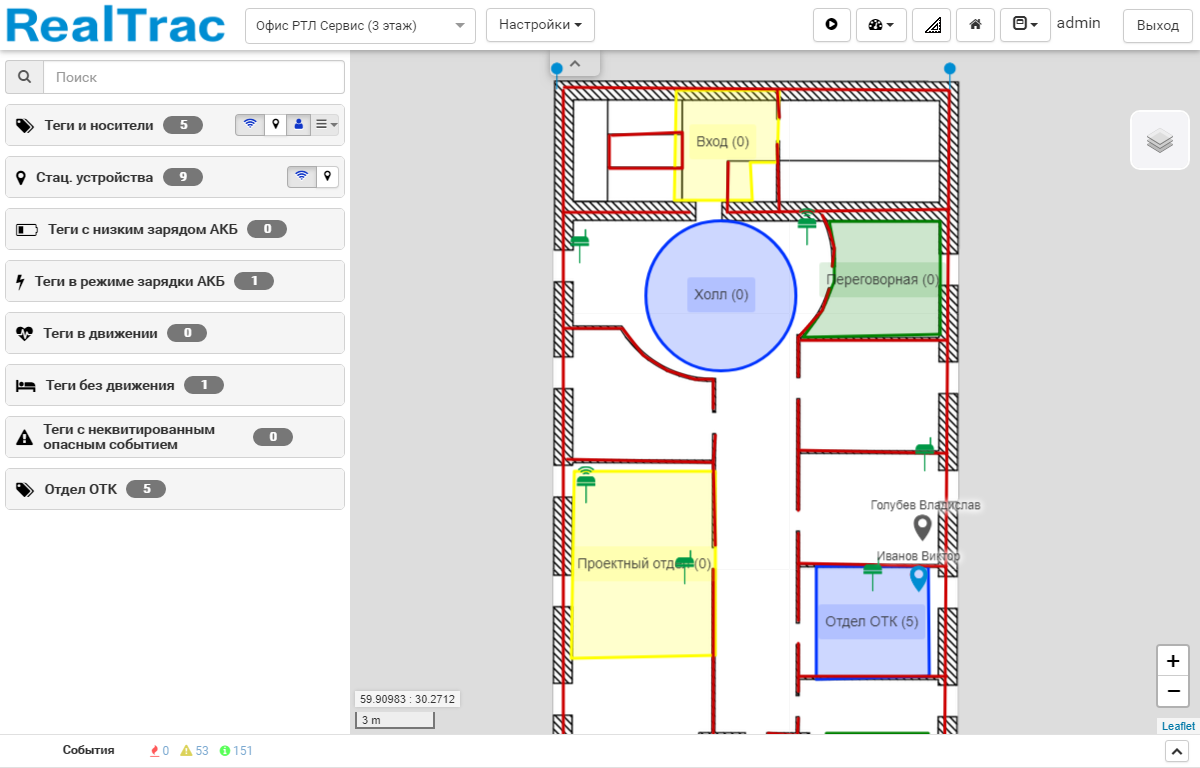Click the blue marker for Иванов Виктор
Screen dimensions: 1200x768
[918, 578]
